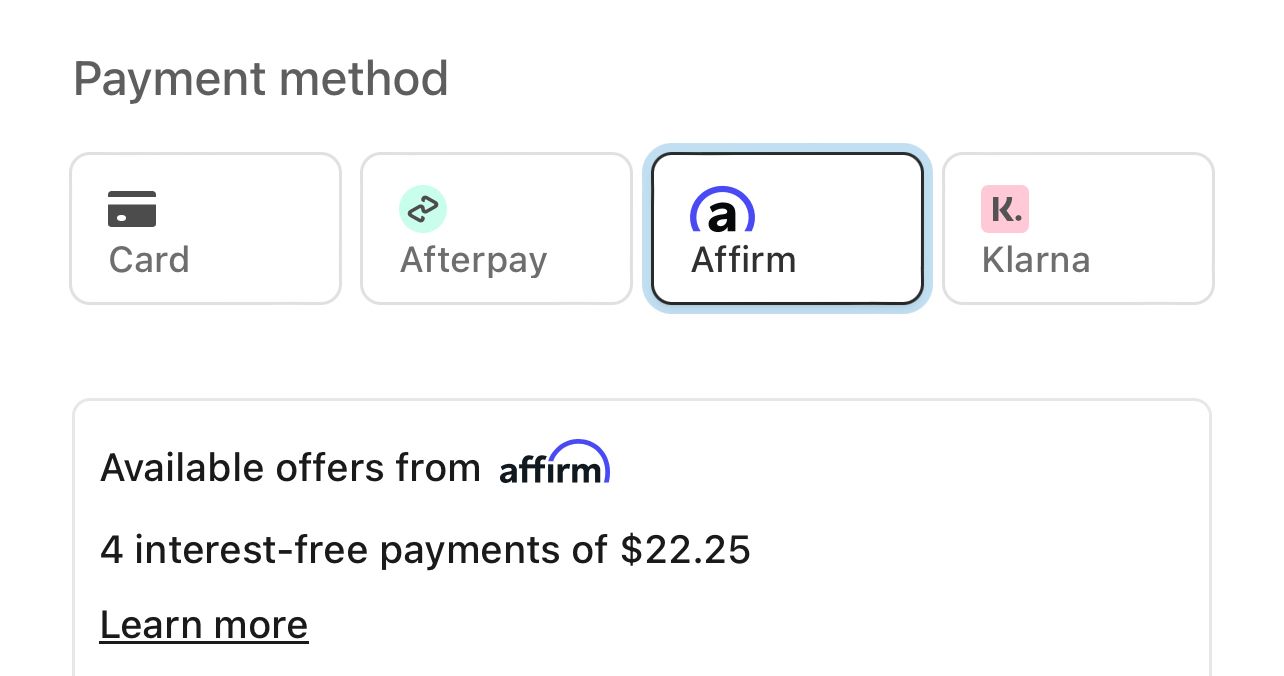The image size is (1284, 676).
Task: Choose the Klarna payment option
Action: 1078,229
